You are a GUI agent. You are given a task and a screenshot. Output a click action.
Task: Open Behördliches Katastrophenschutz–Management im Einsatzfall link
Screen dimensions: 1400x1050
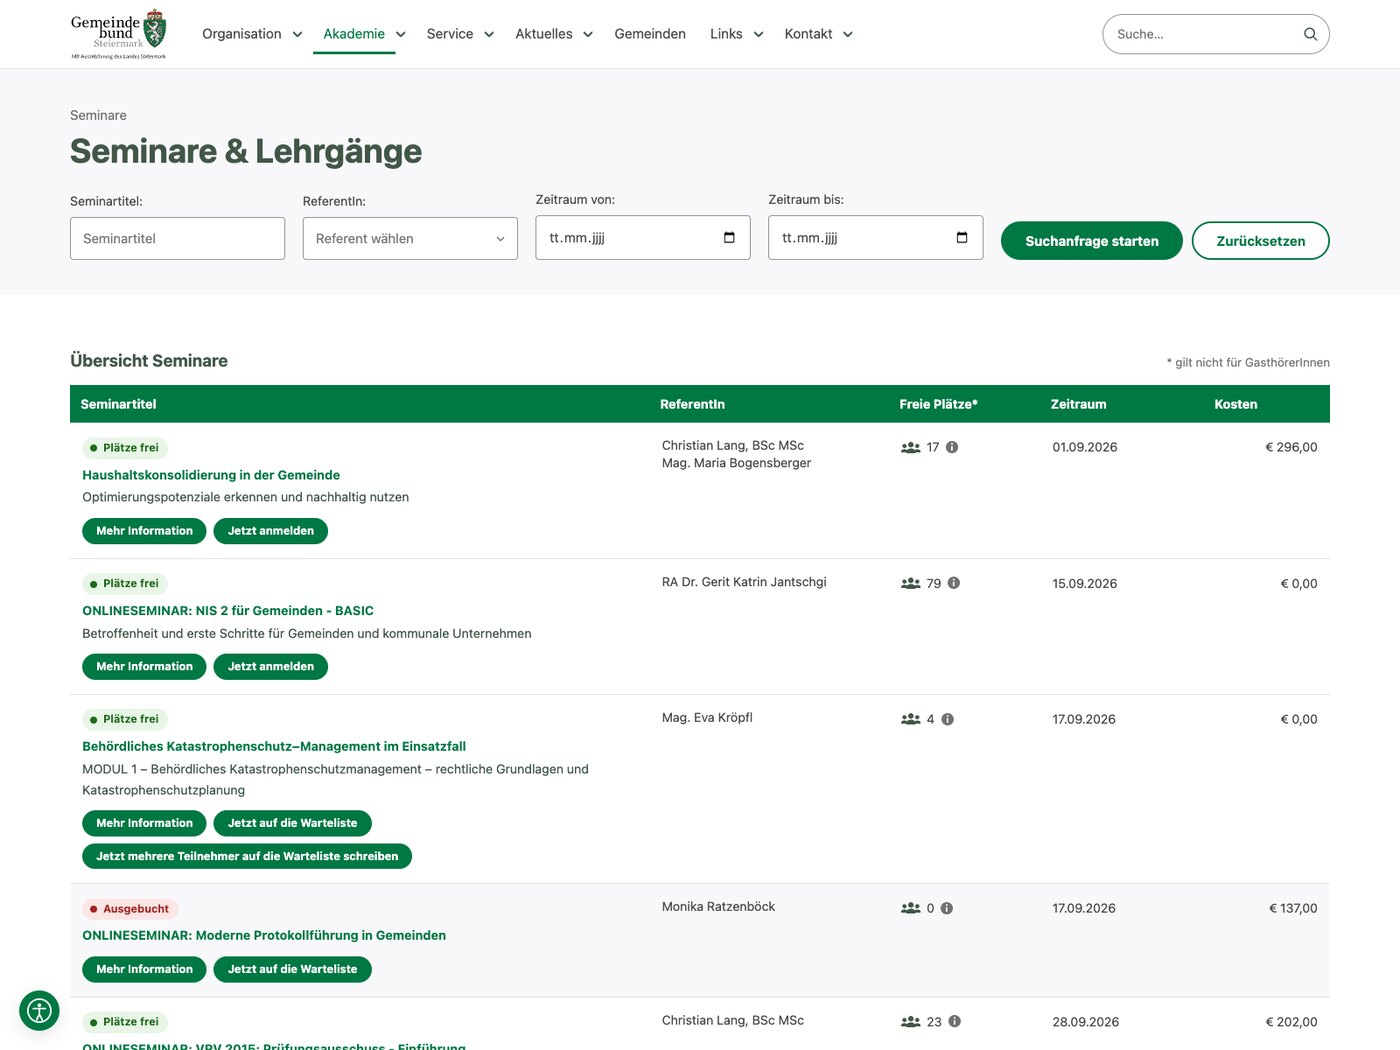[274, 746]
